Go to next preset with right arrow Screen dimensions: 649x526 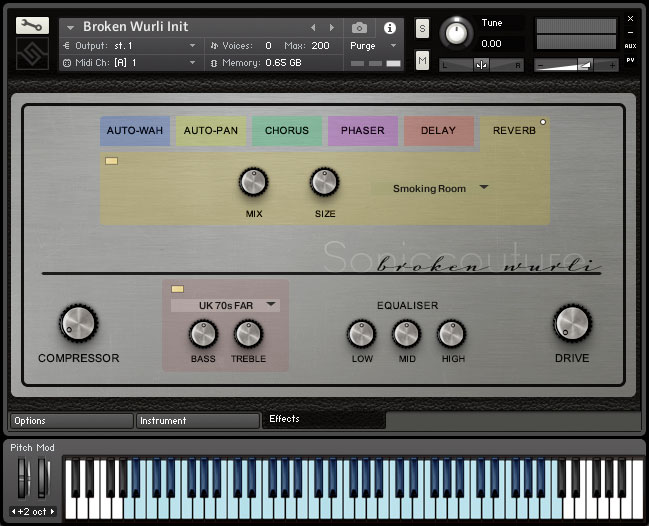[332, 28]
